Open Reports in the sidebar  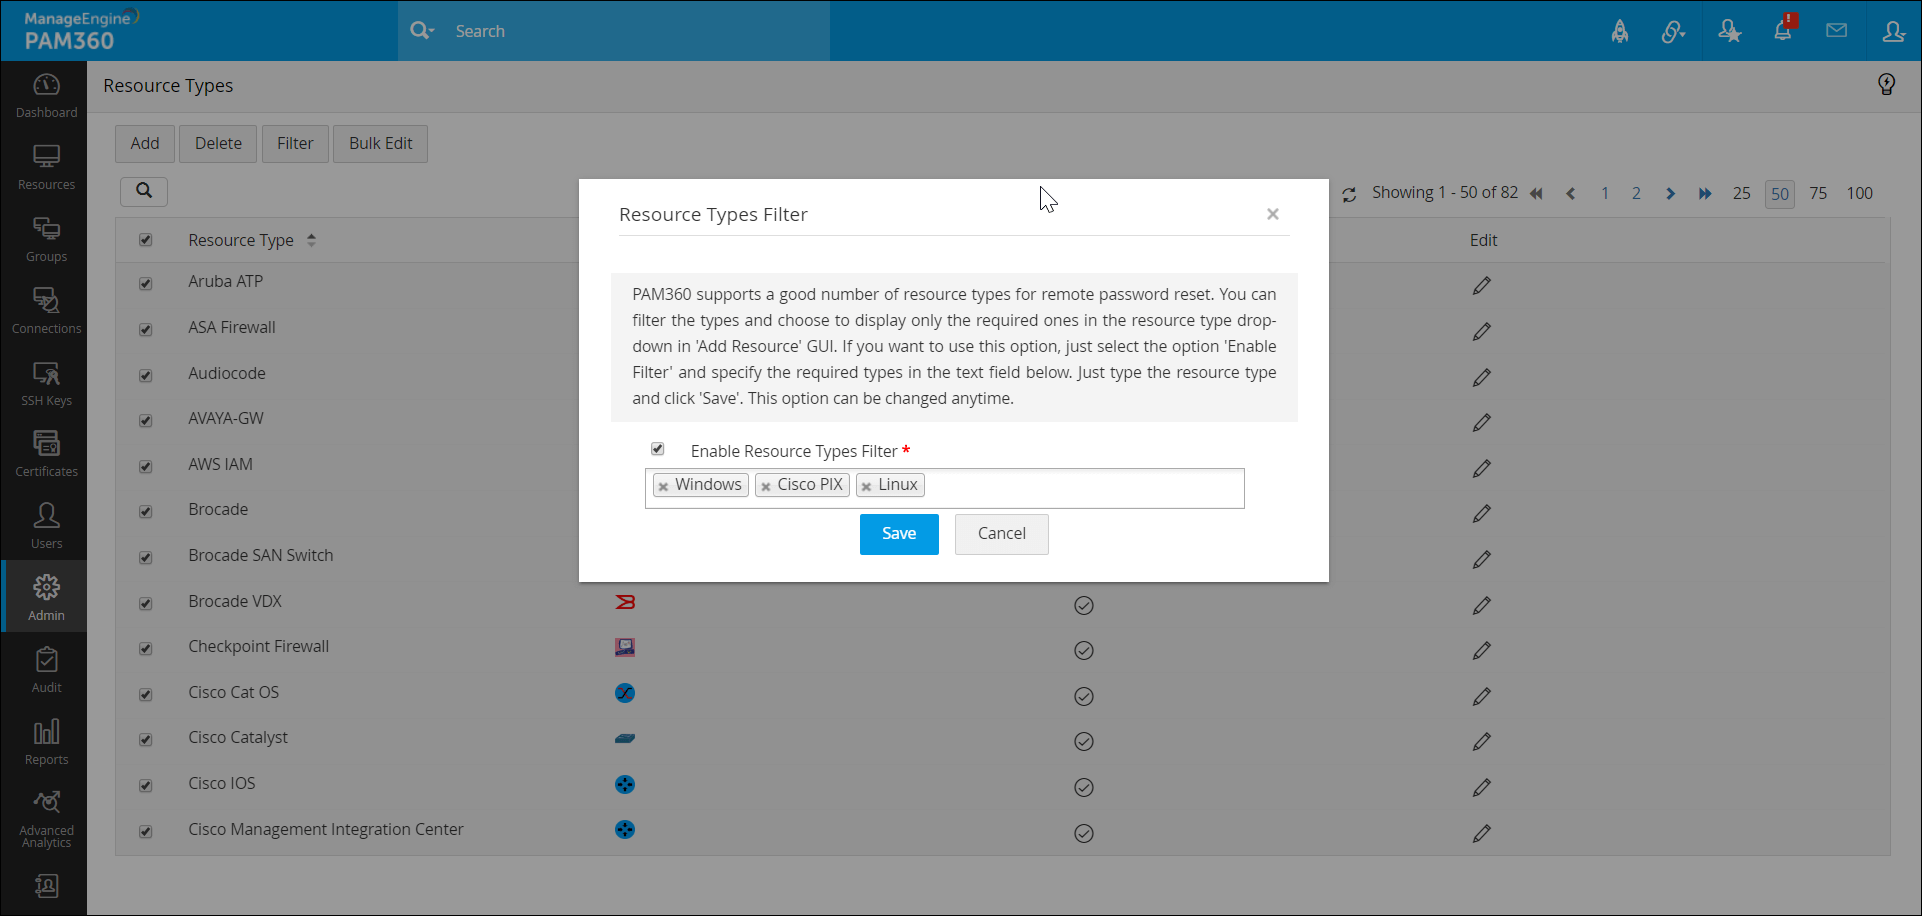[46, 744]
